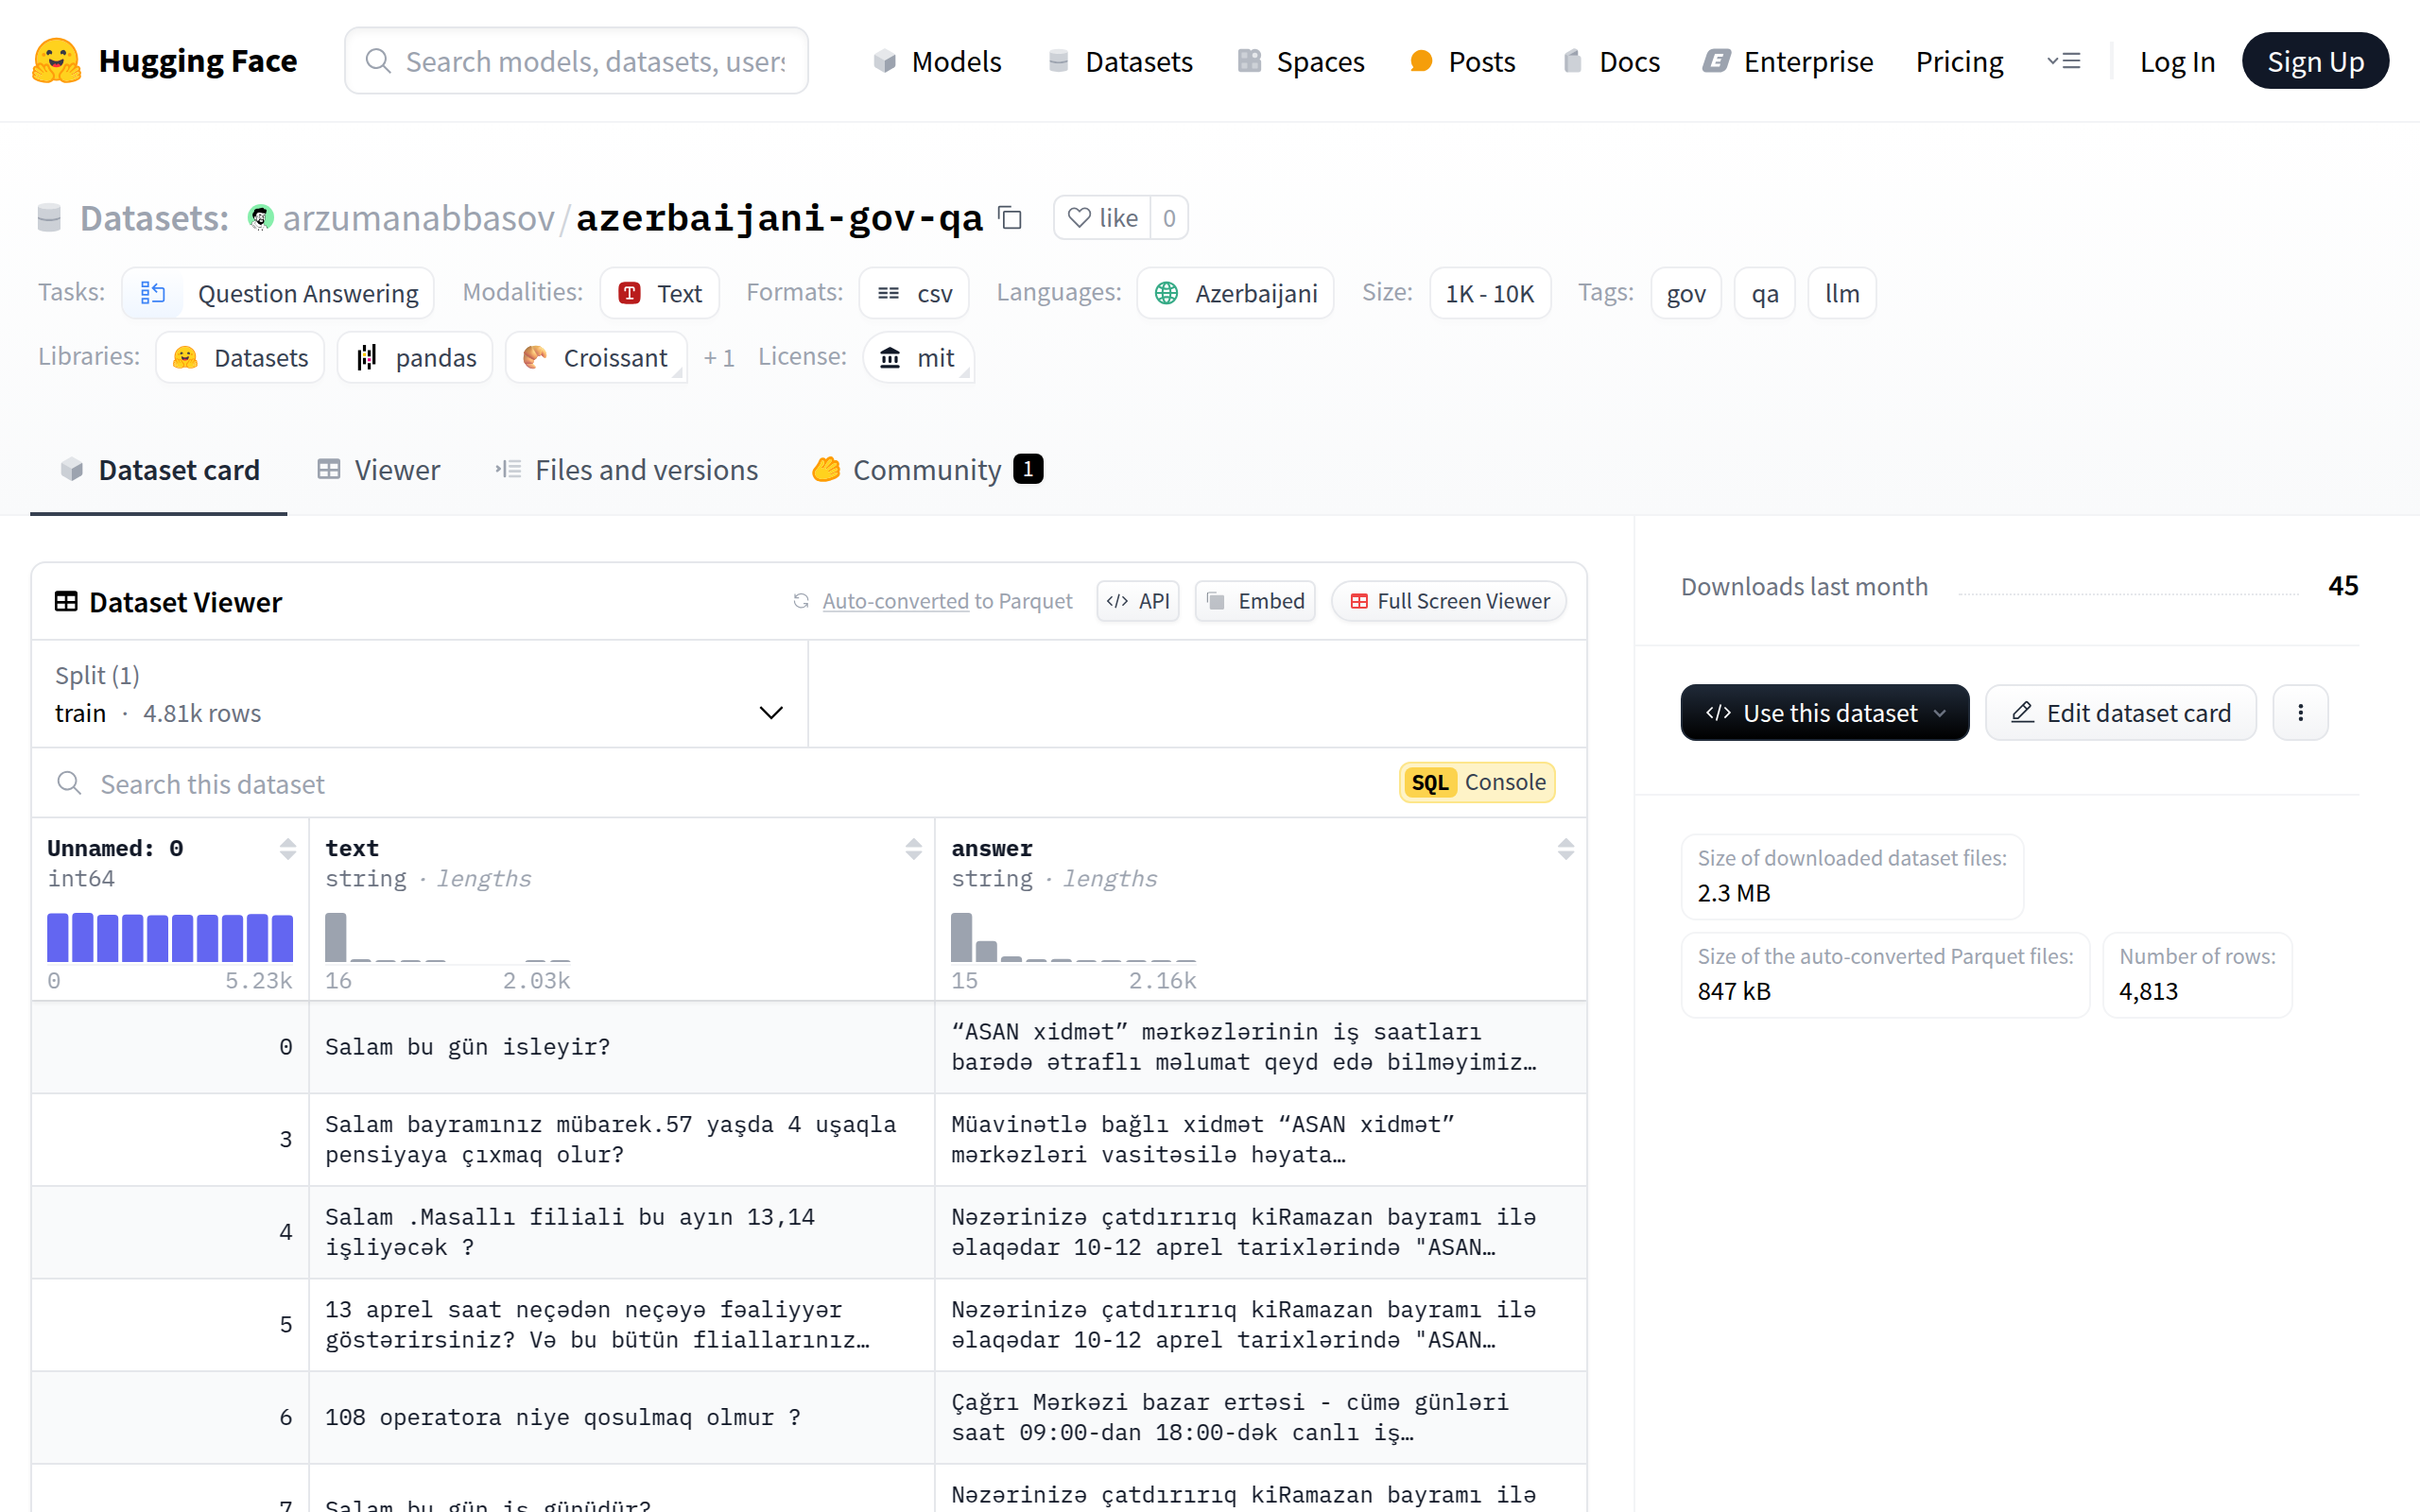This screenshot has width=2420, height=1512.
Task: Click the csv format icon
Action: point(889,293)
